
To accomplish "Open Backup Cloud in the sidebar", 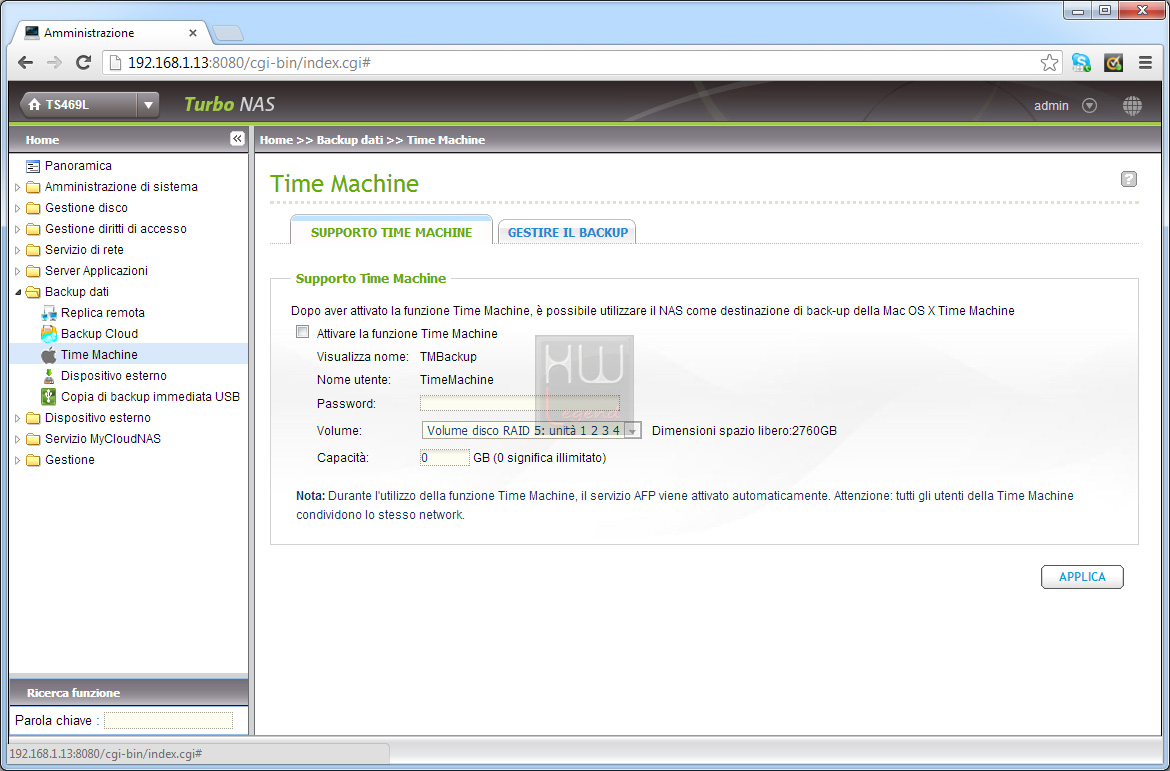I will pyautogui.click(x=99, y=334).
